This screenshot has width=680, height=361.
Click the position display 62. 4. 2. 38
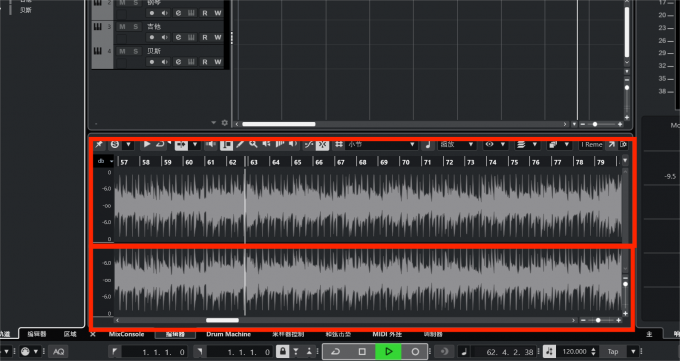[x=510, y=352]
